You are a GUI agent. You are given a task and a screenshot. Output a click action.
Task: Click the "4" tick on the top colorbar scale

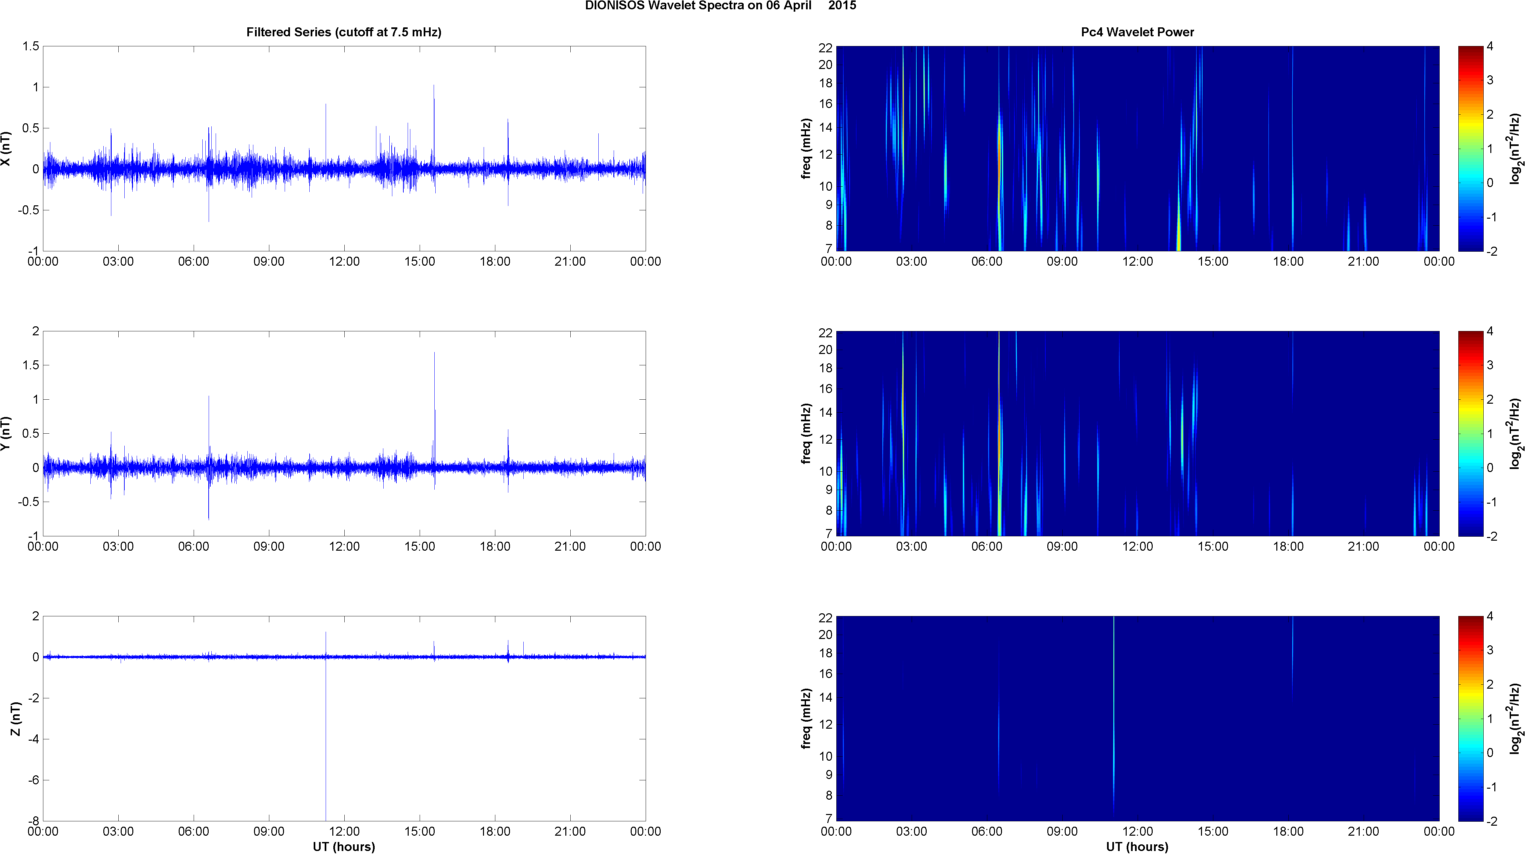click(x=1490, y=47)
